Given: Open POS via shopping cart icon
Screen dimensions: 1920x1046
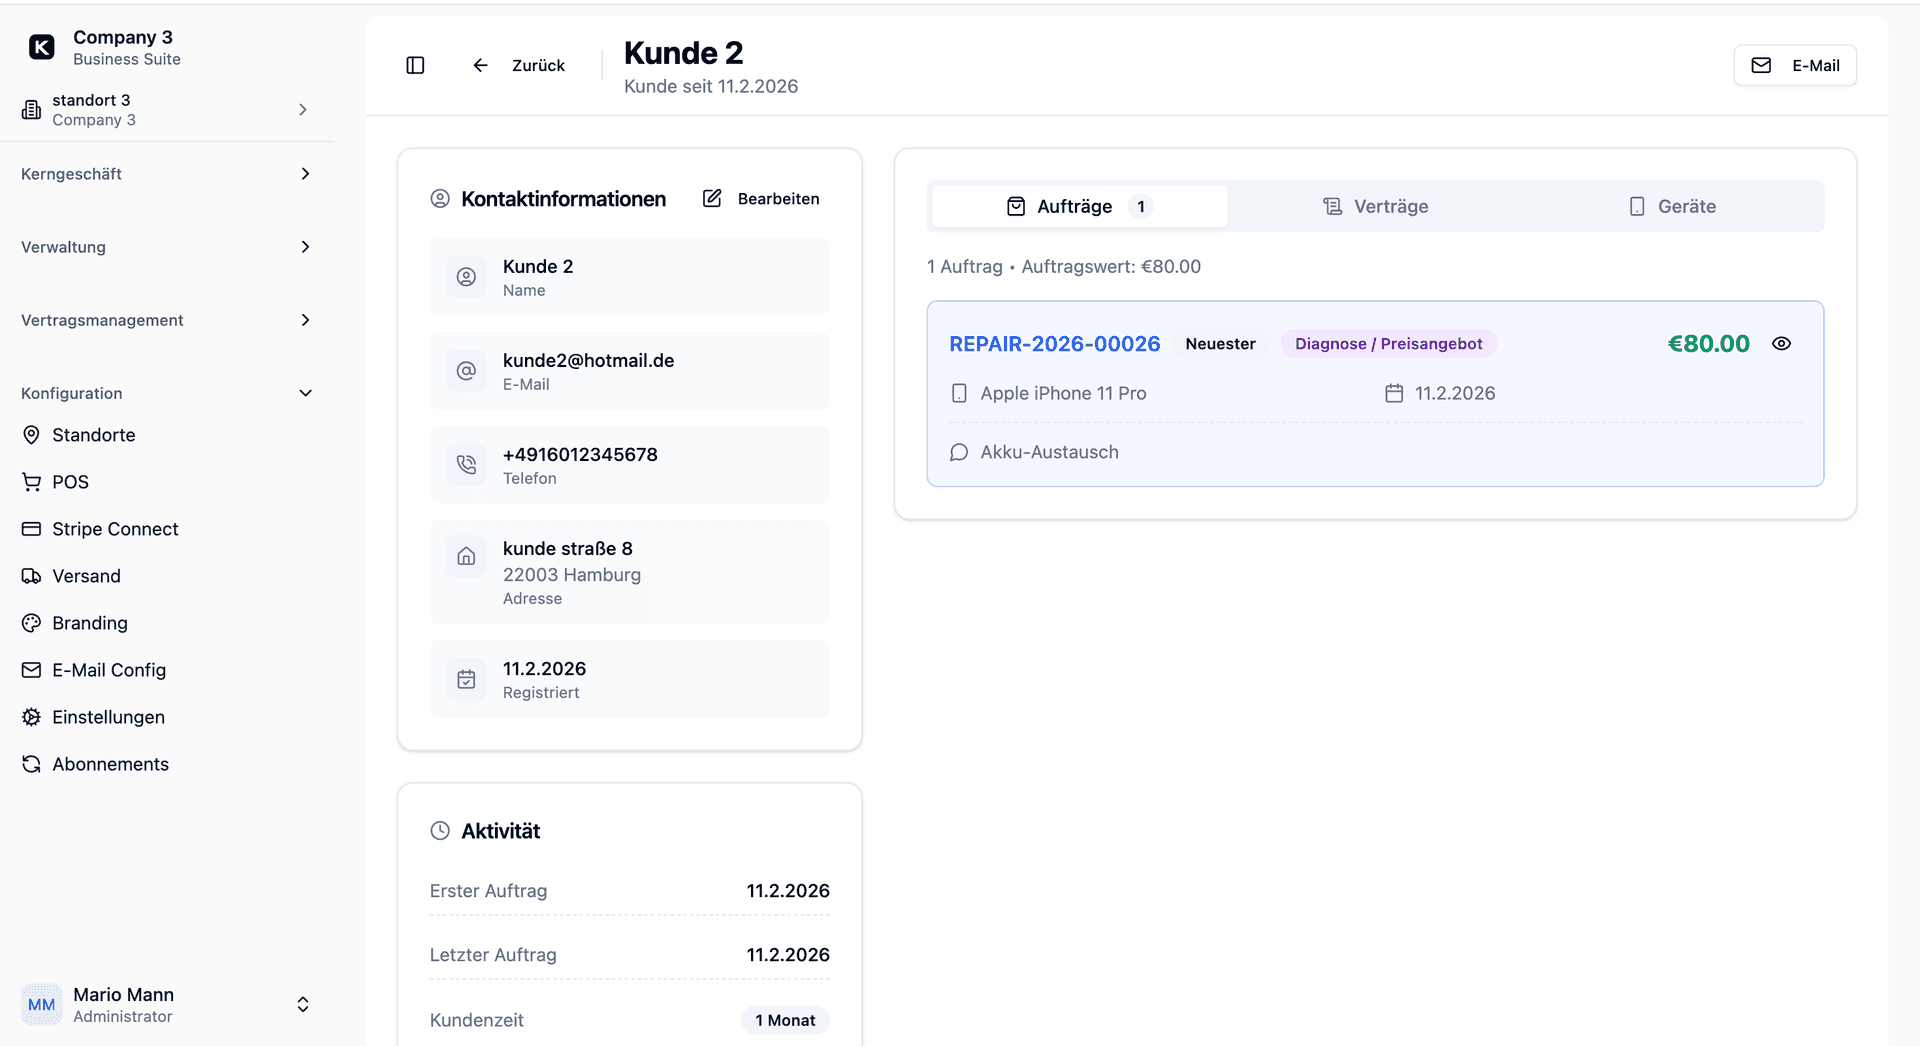Looking at the screenshot, I should click(x=31, y=482).
